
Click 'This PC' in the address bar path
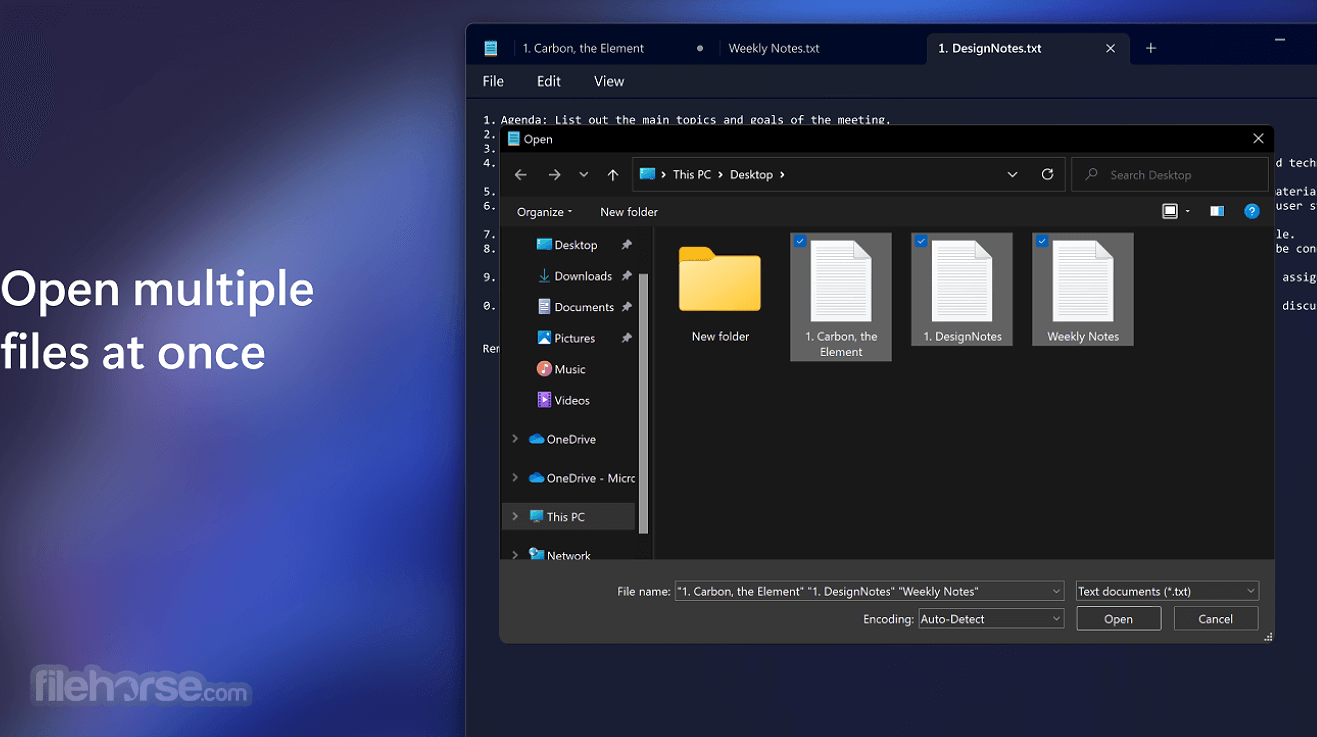[x=692, y=175]
